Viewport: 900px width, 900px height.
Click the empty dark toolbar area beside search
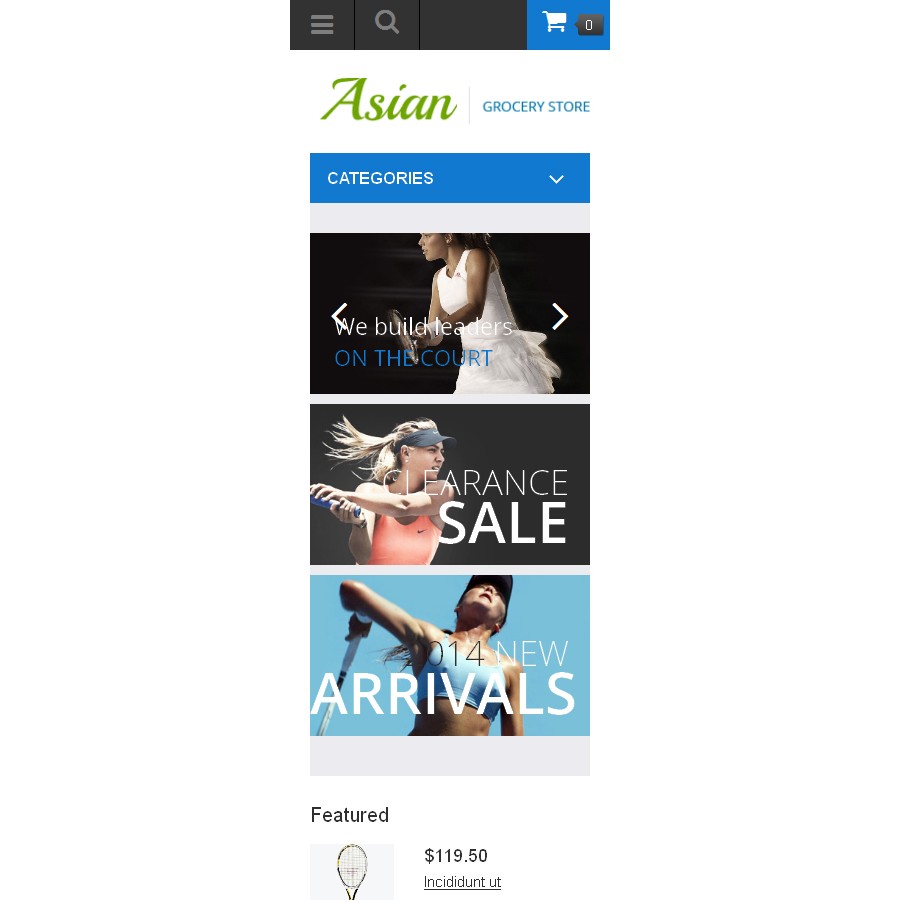(x=473, y=25)
